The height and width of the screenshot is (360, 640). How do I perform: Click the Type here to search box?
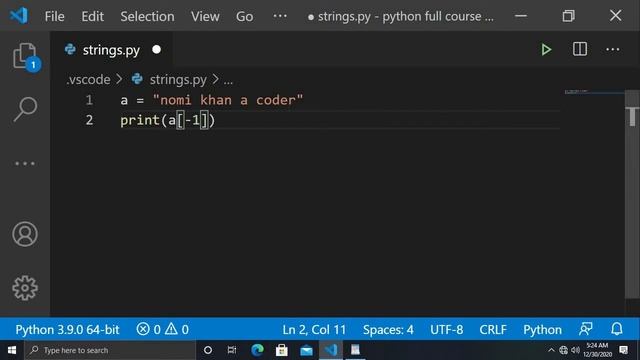tap(110, 350)
